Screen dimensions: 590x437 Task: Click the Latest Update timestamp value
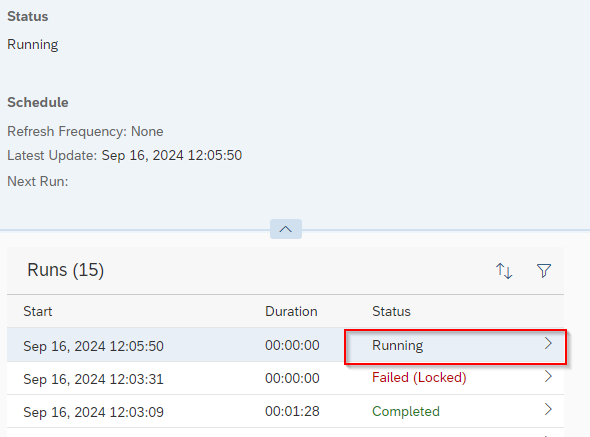click(x=172, y=155)
